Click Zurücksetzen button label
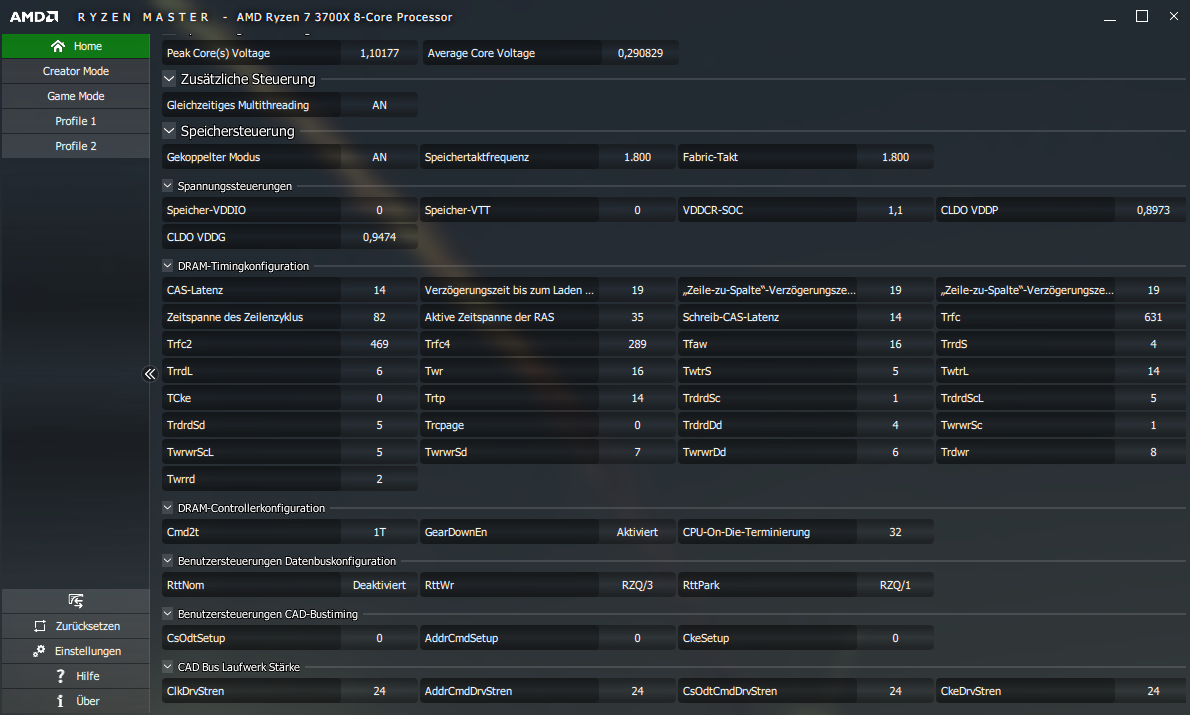1190x715 pixels. [88, 626]
